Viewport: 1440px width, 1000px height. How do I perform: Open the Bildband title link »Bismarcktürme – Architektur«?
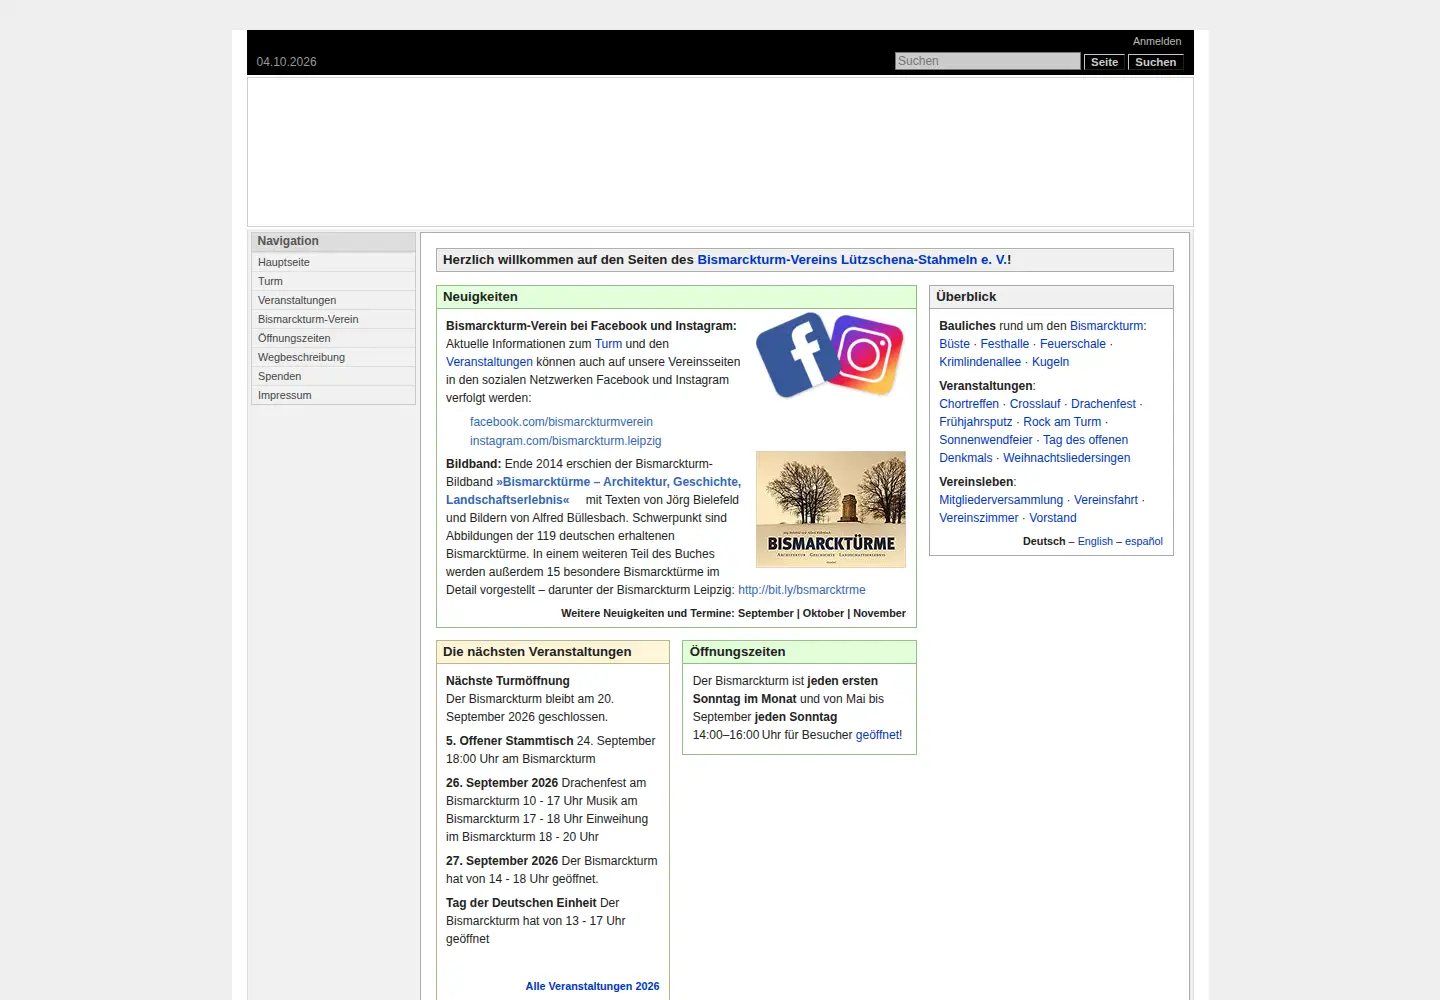[x=594, y=491]
